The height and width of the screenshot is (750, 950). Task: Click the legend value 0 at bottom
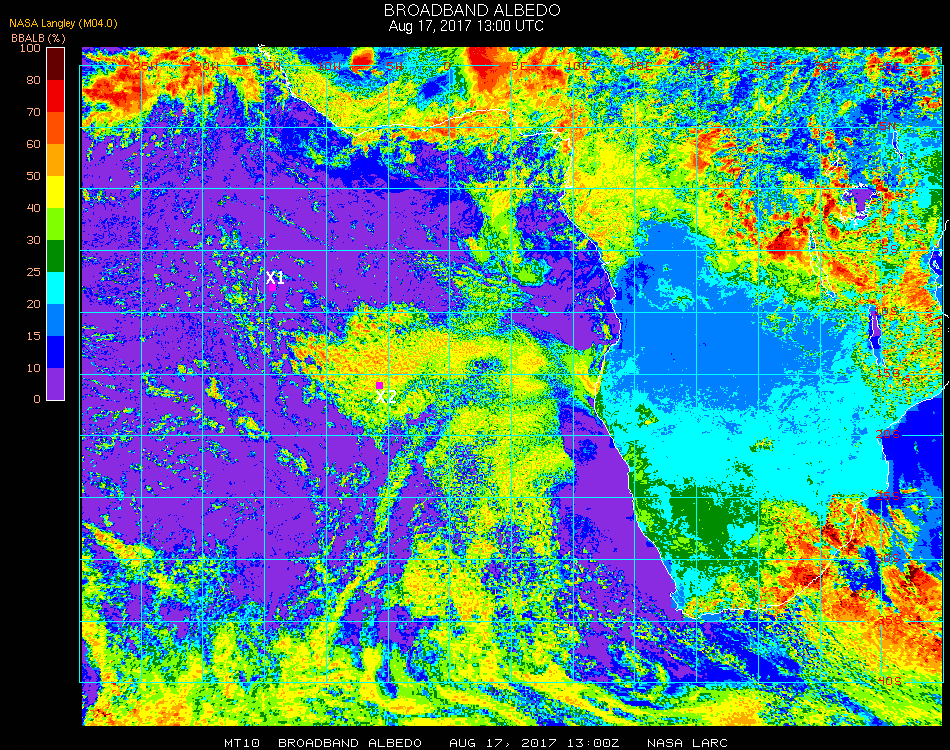pyautogui.click(x=37, y=399)
